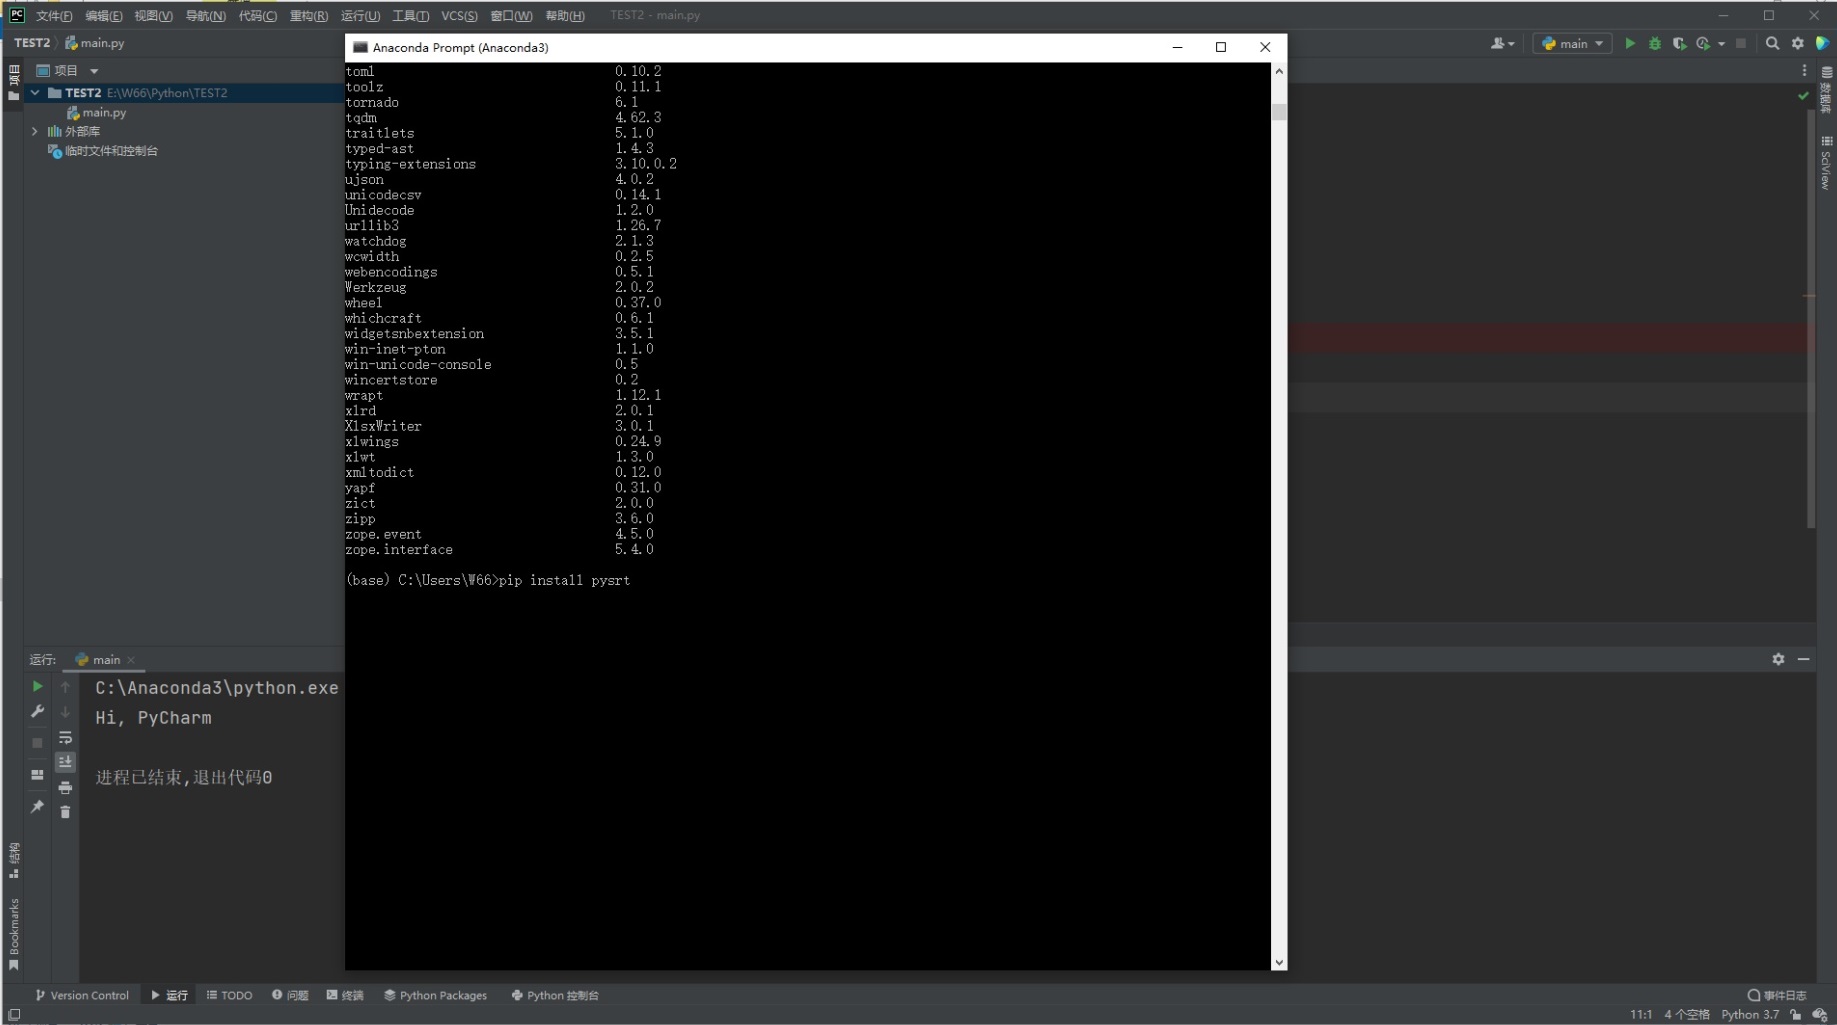Toggle the read-only lock icon in status bar
This screenshot has height=1025, width=1837.
[1796, 1014]
